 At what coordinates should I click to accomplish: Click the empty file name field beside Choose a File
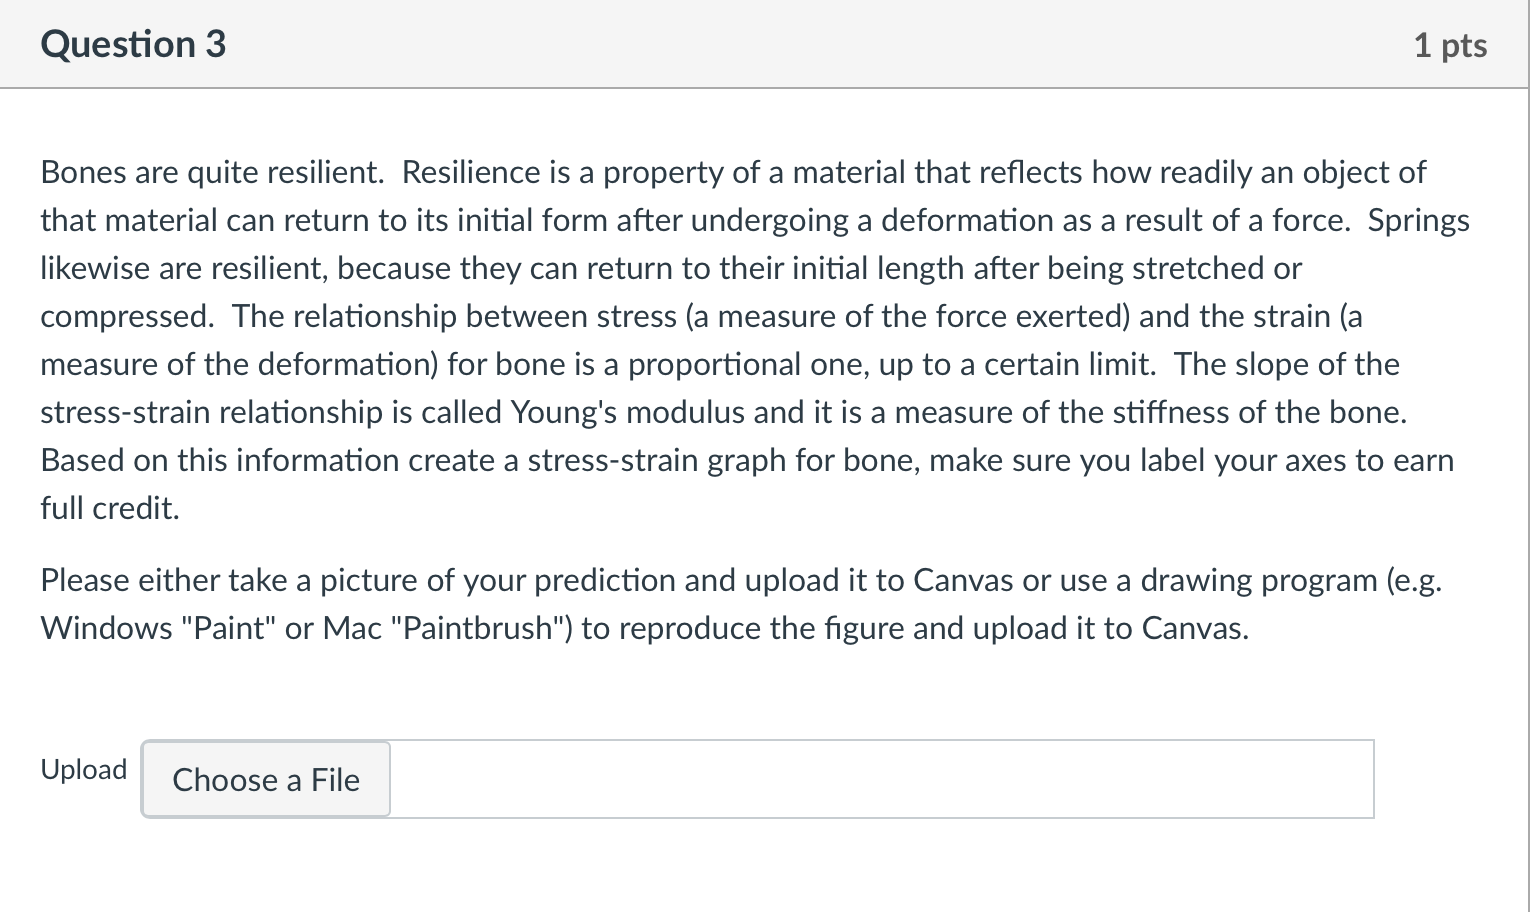pyautogui.click(x=880, y=780)
